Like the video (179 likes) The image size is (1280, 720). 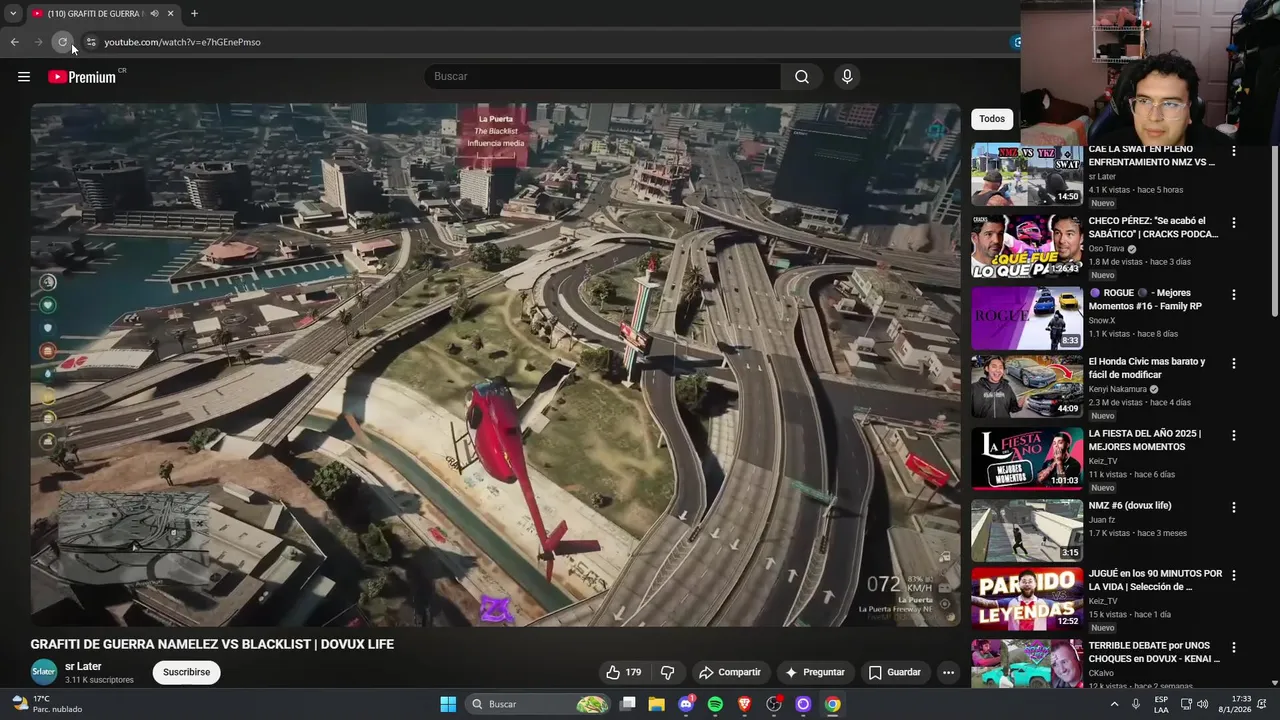(x=624, y=672)
